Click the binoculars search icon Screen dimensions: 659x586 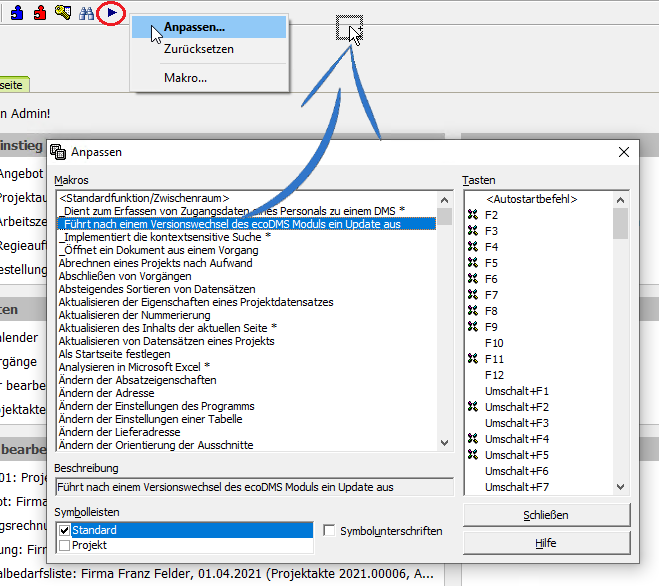pos(87,13)
